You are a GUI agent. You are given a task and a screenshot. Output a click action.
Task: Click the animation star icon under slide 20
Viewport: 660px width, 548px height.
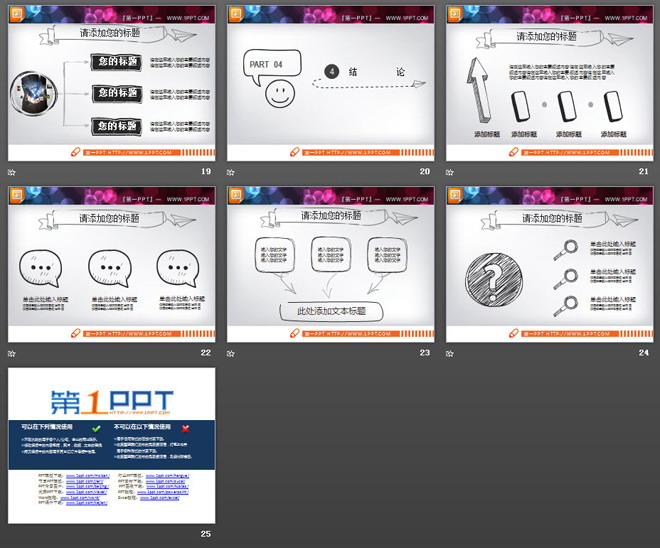(232, 172)
